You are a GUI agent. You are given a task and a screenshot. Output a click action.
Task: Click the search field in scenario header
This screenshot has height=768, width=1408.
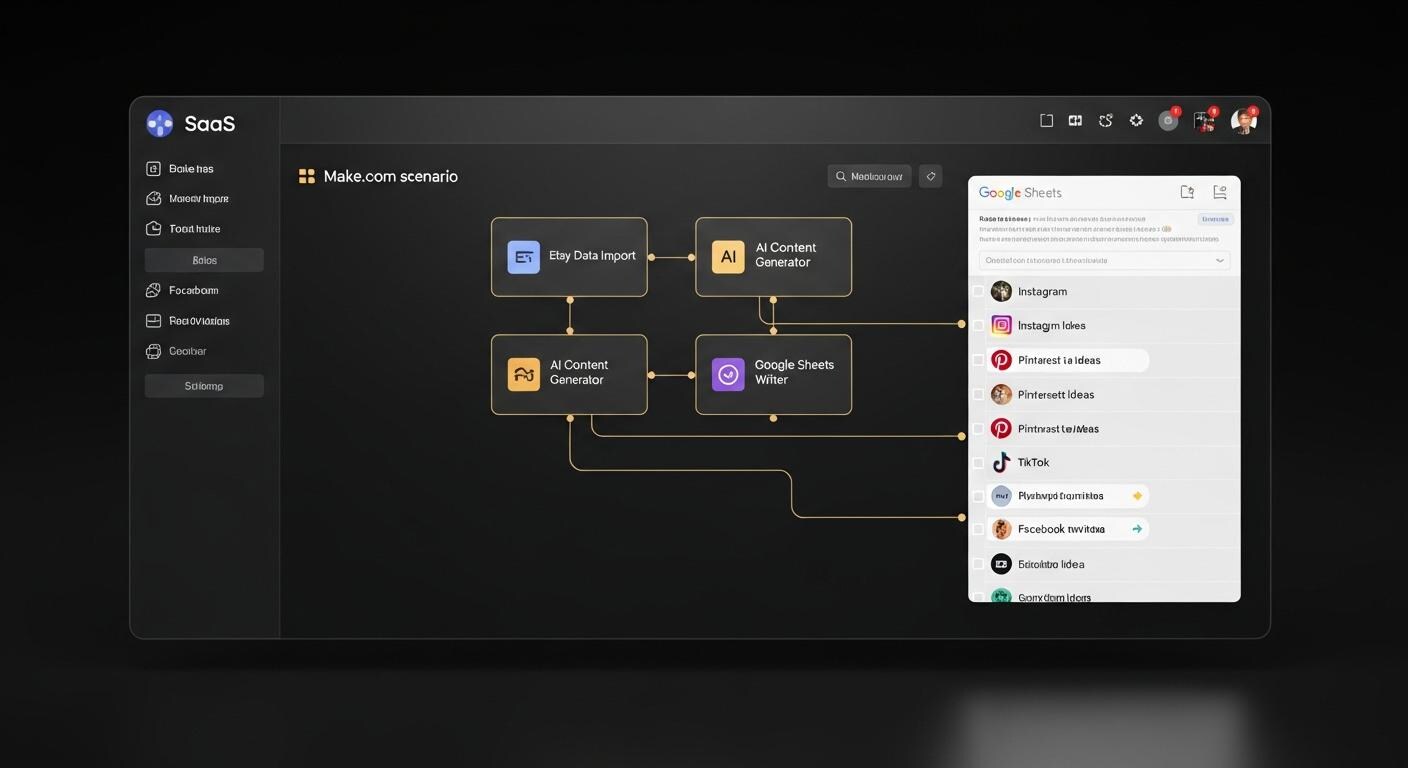[869, 176]
